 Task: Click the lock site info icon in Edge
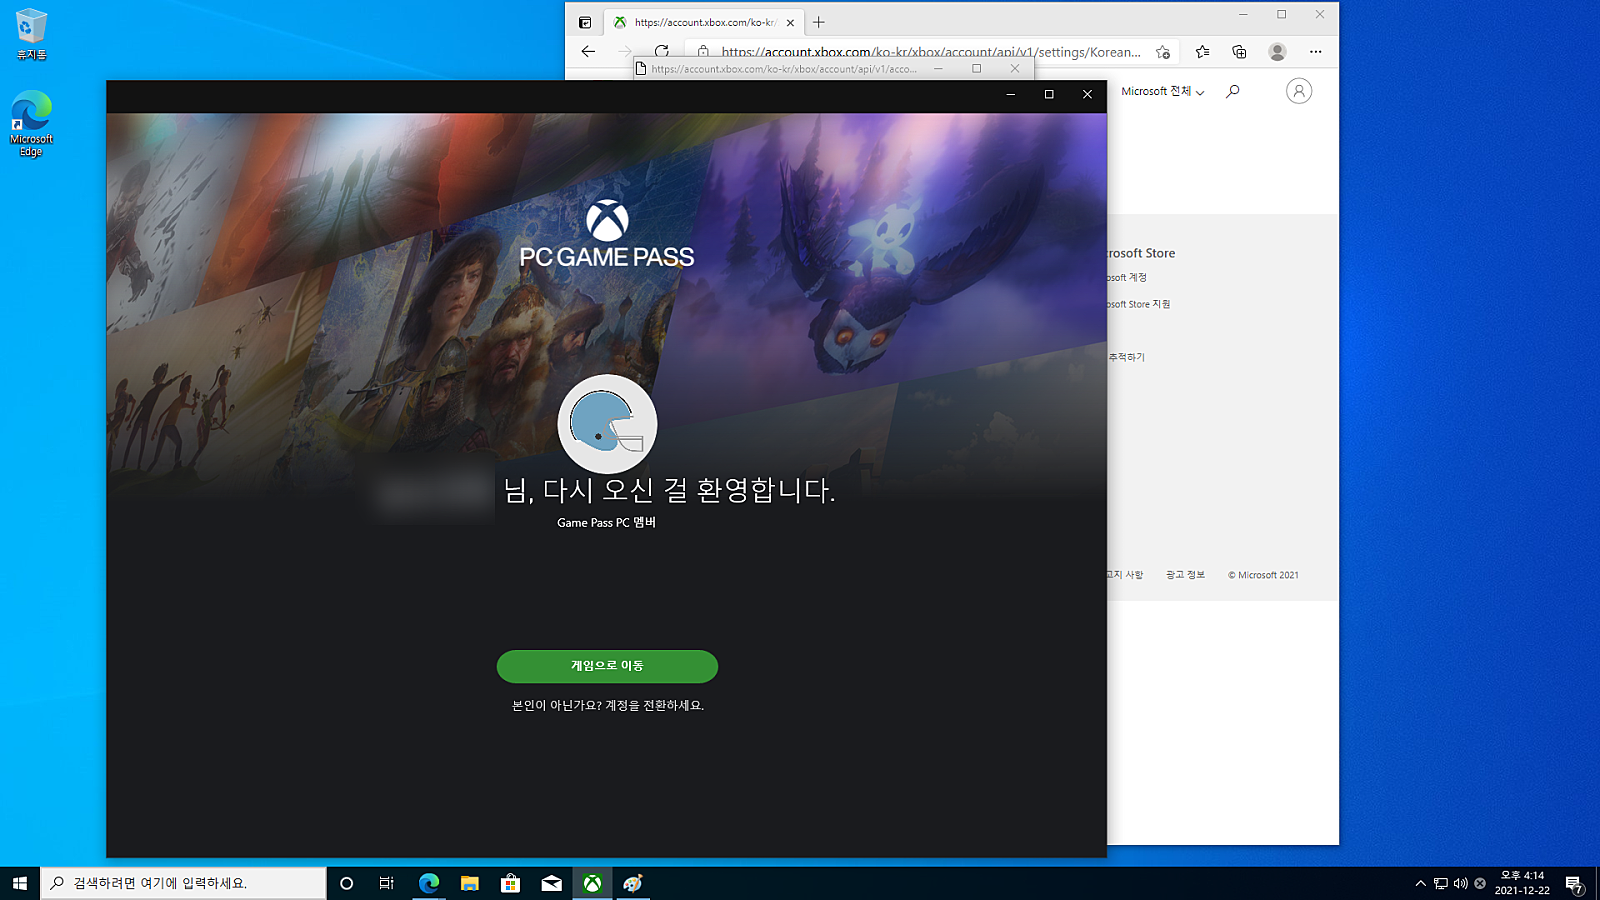click(703, 52)
